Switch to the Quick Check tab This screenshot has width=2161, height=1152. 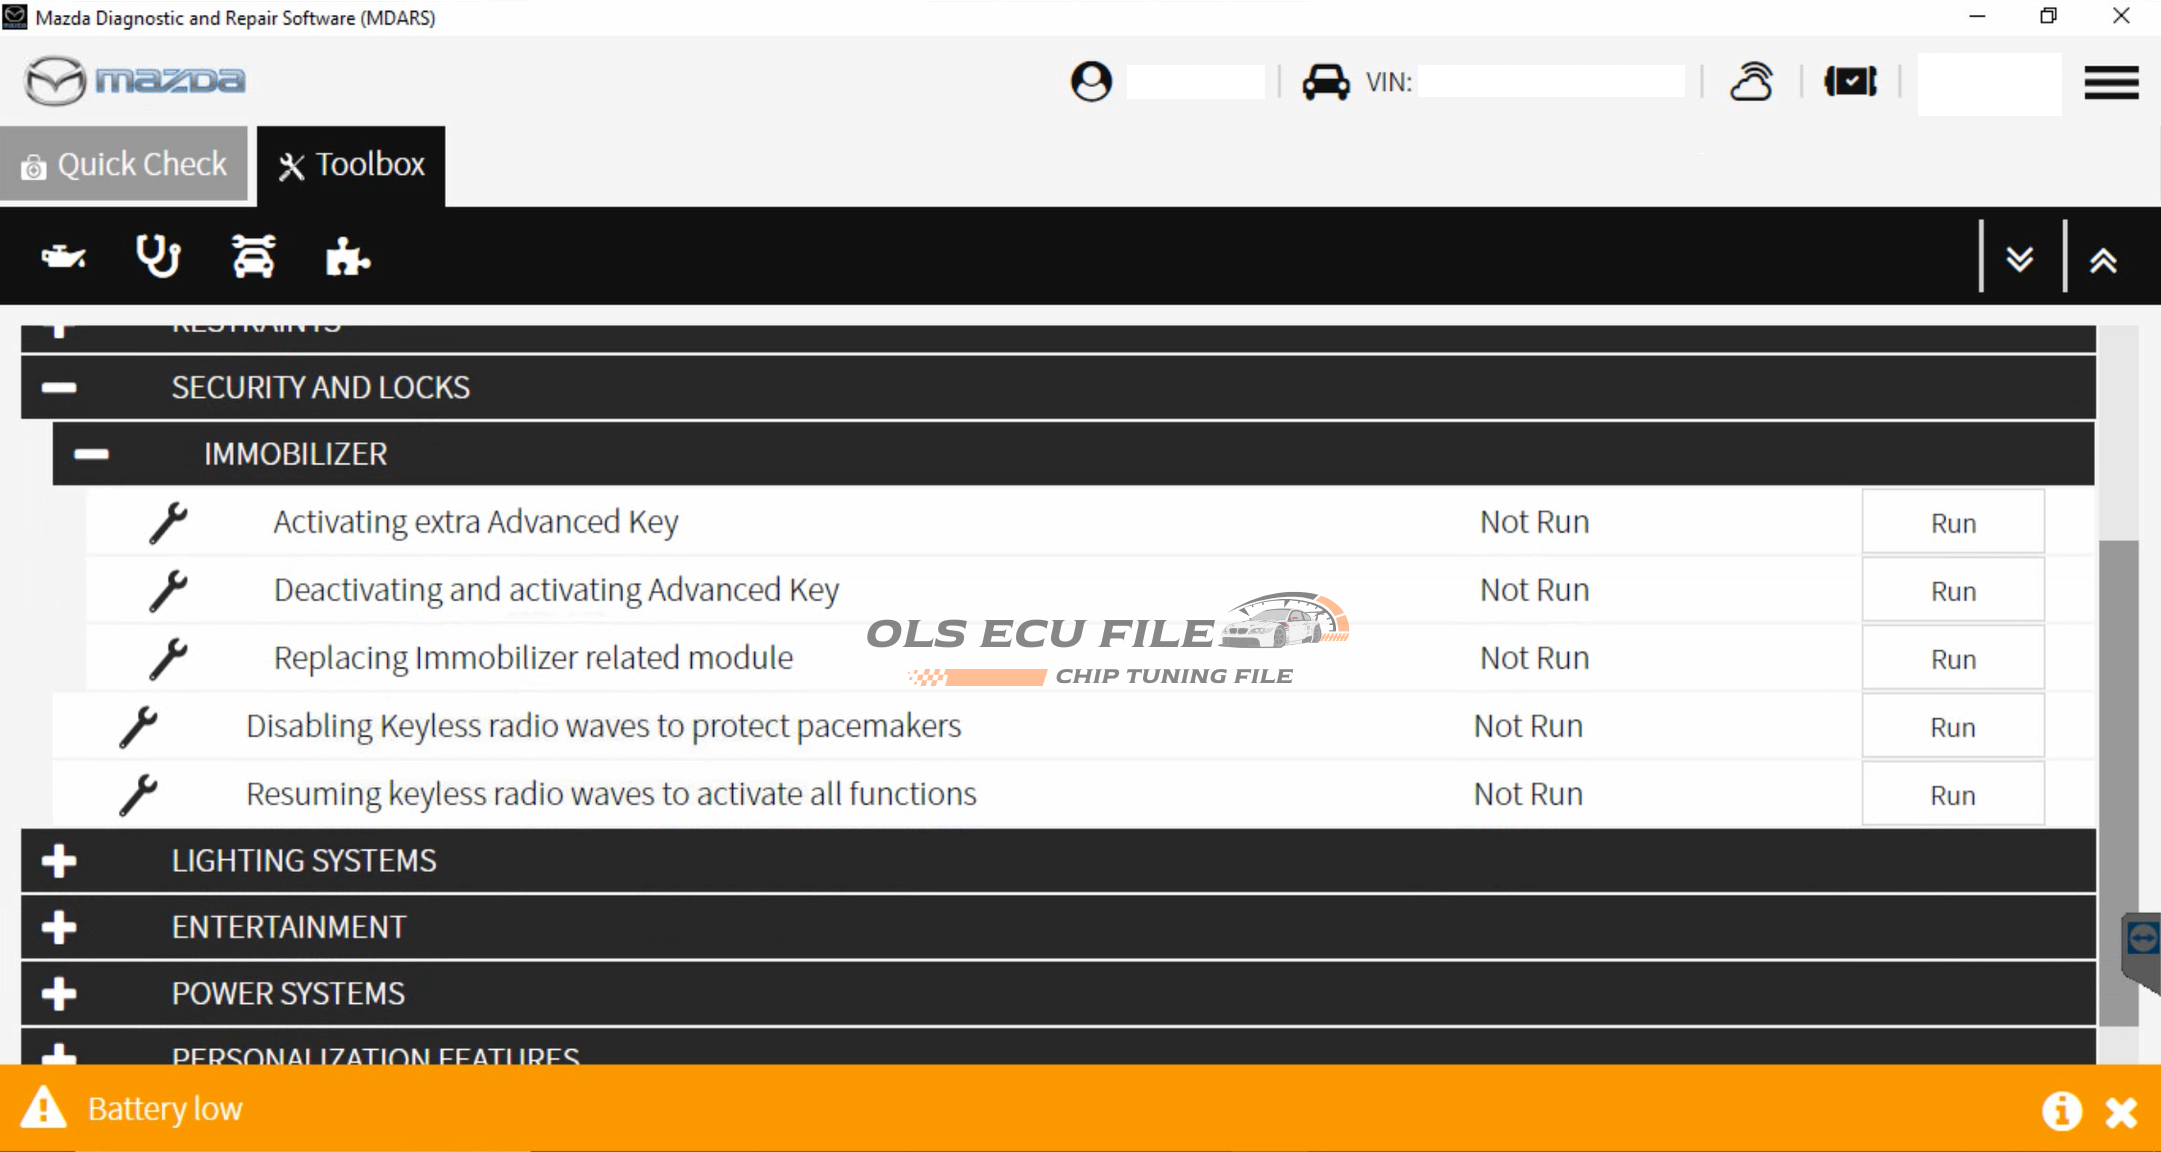[x=124, y=164]
